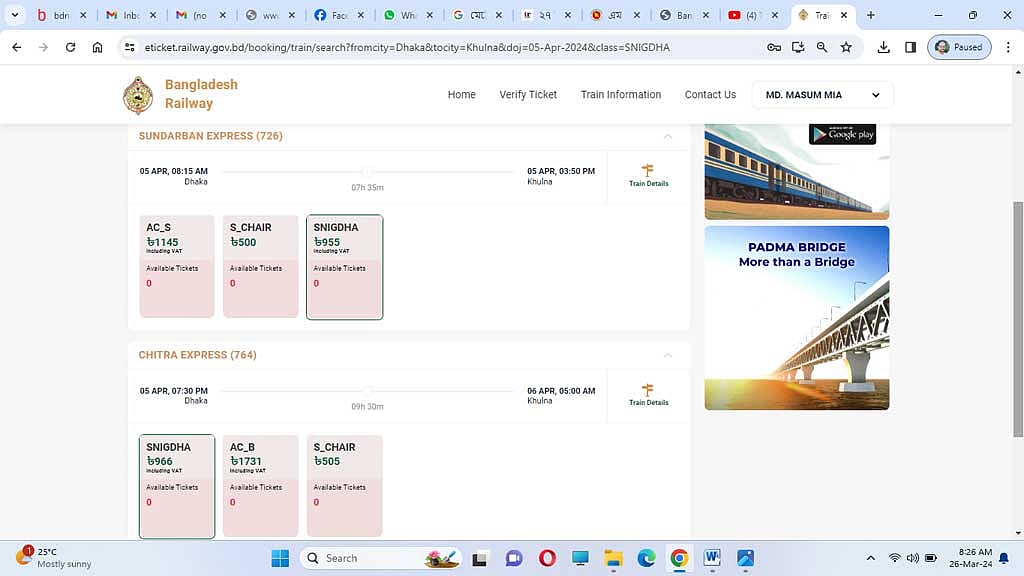The height and width of the screenshot is (576, 1024).
Task: Click the taskbar Search box
Action: point(381,558)
